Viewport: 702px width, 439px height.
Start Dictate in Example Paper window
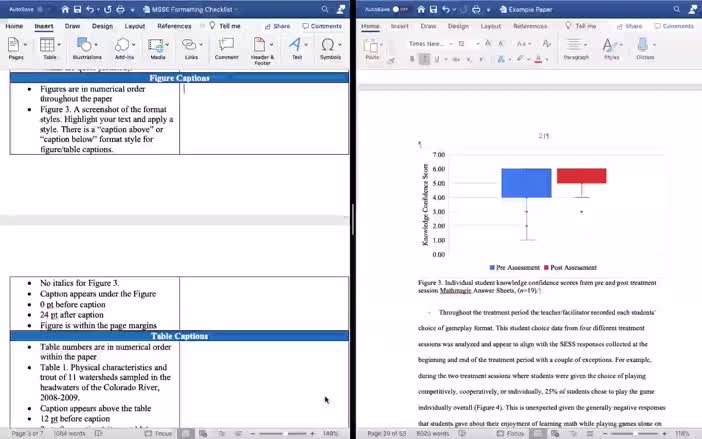coord(645,47)
